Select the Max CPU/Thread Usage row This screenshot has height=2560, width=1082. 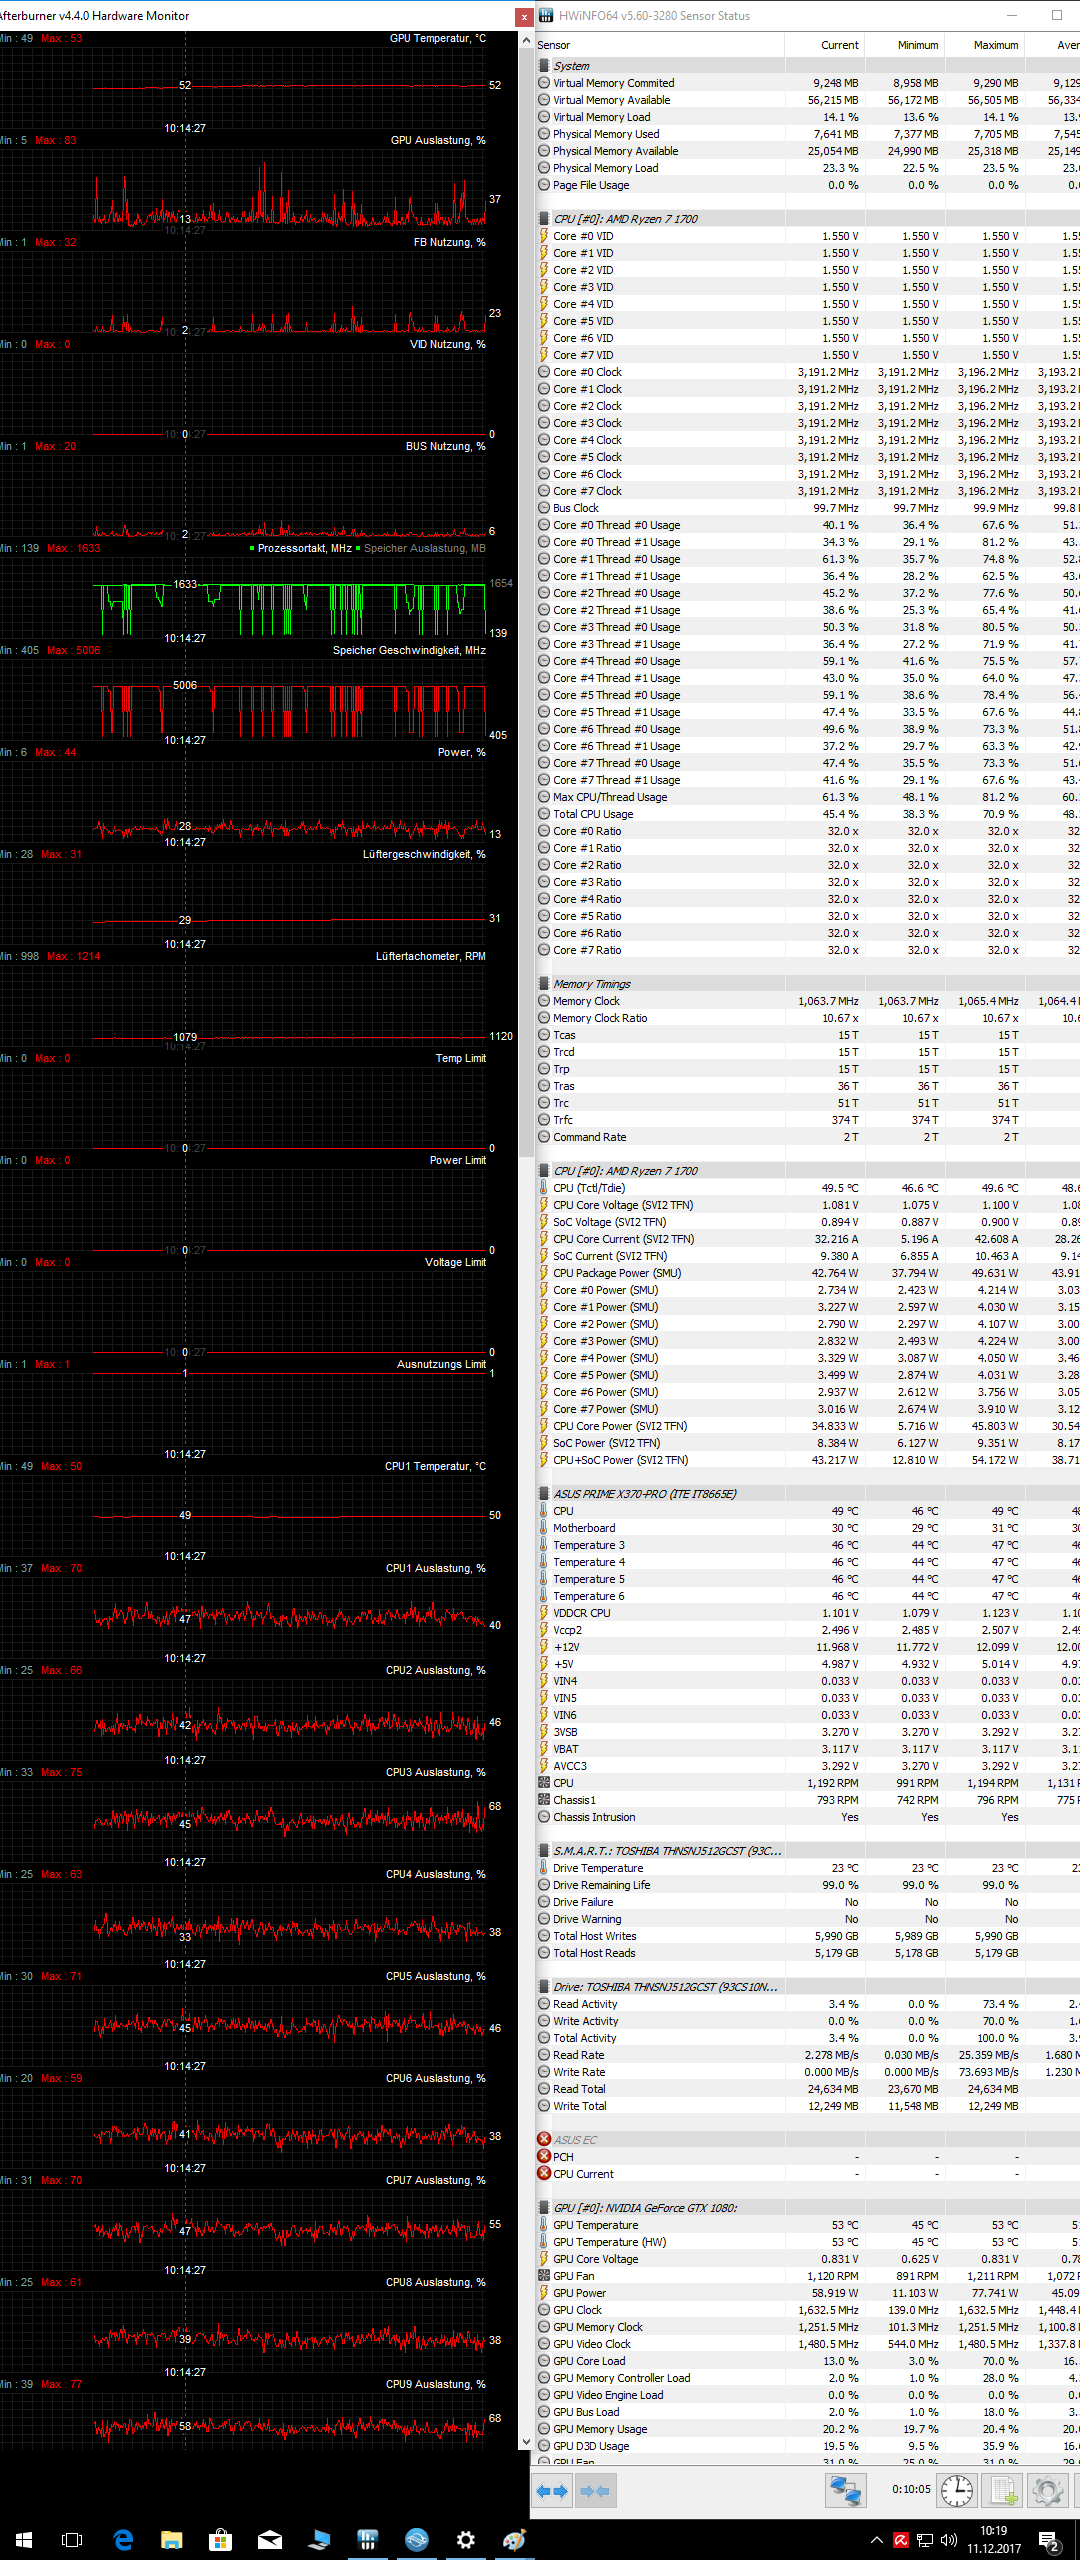[808, 797]
